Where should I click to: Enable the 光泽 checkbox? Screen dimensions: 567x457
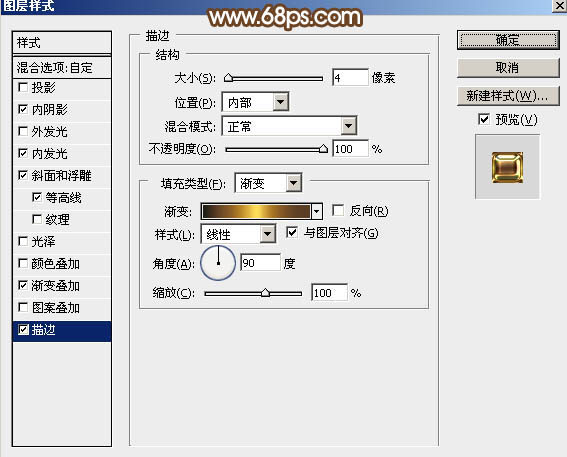click(23, 241)
